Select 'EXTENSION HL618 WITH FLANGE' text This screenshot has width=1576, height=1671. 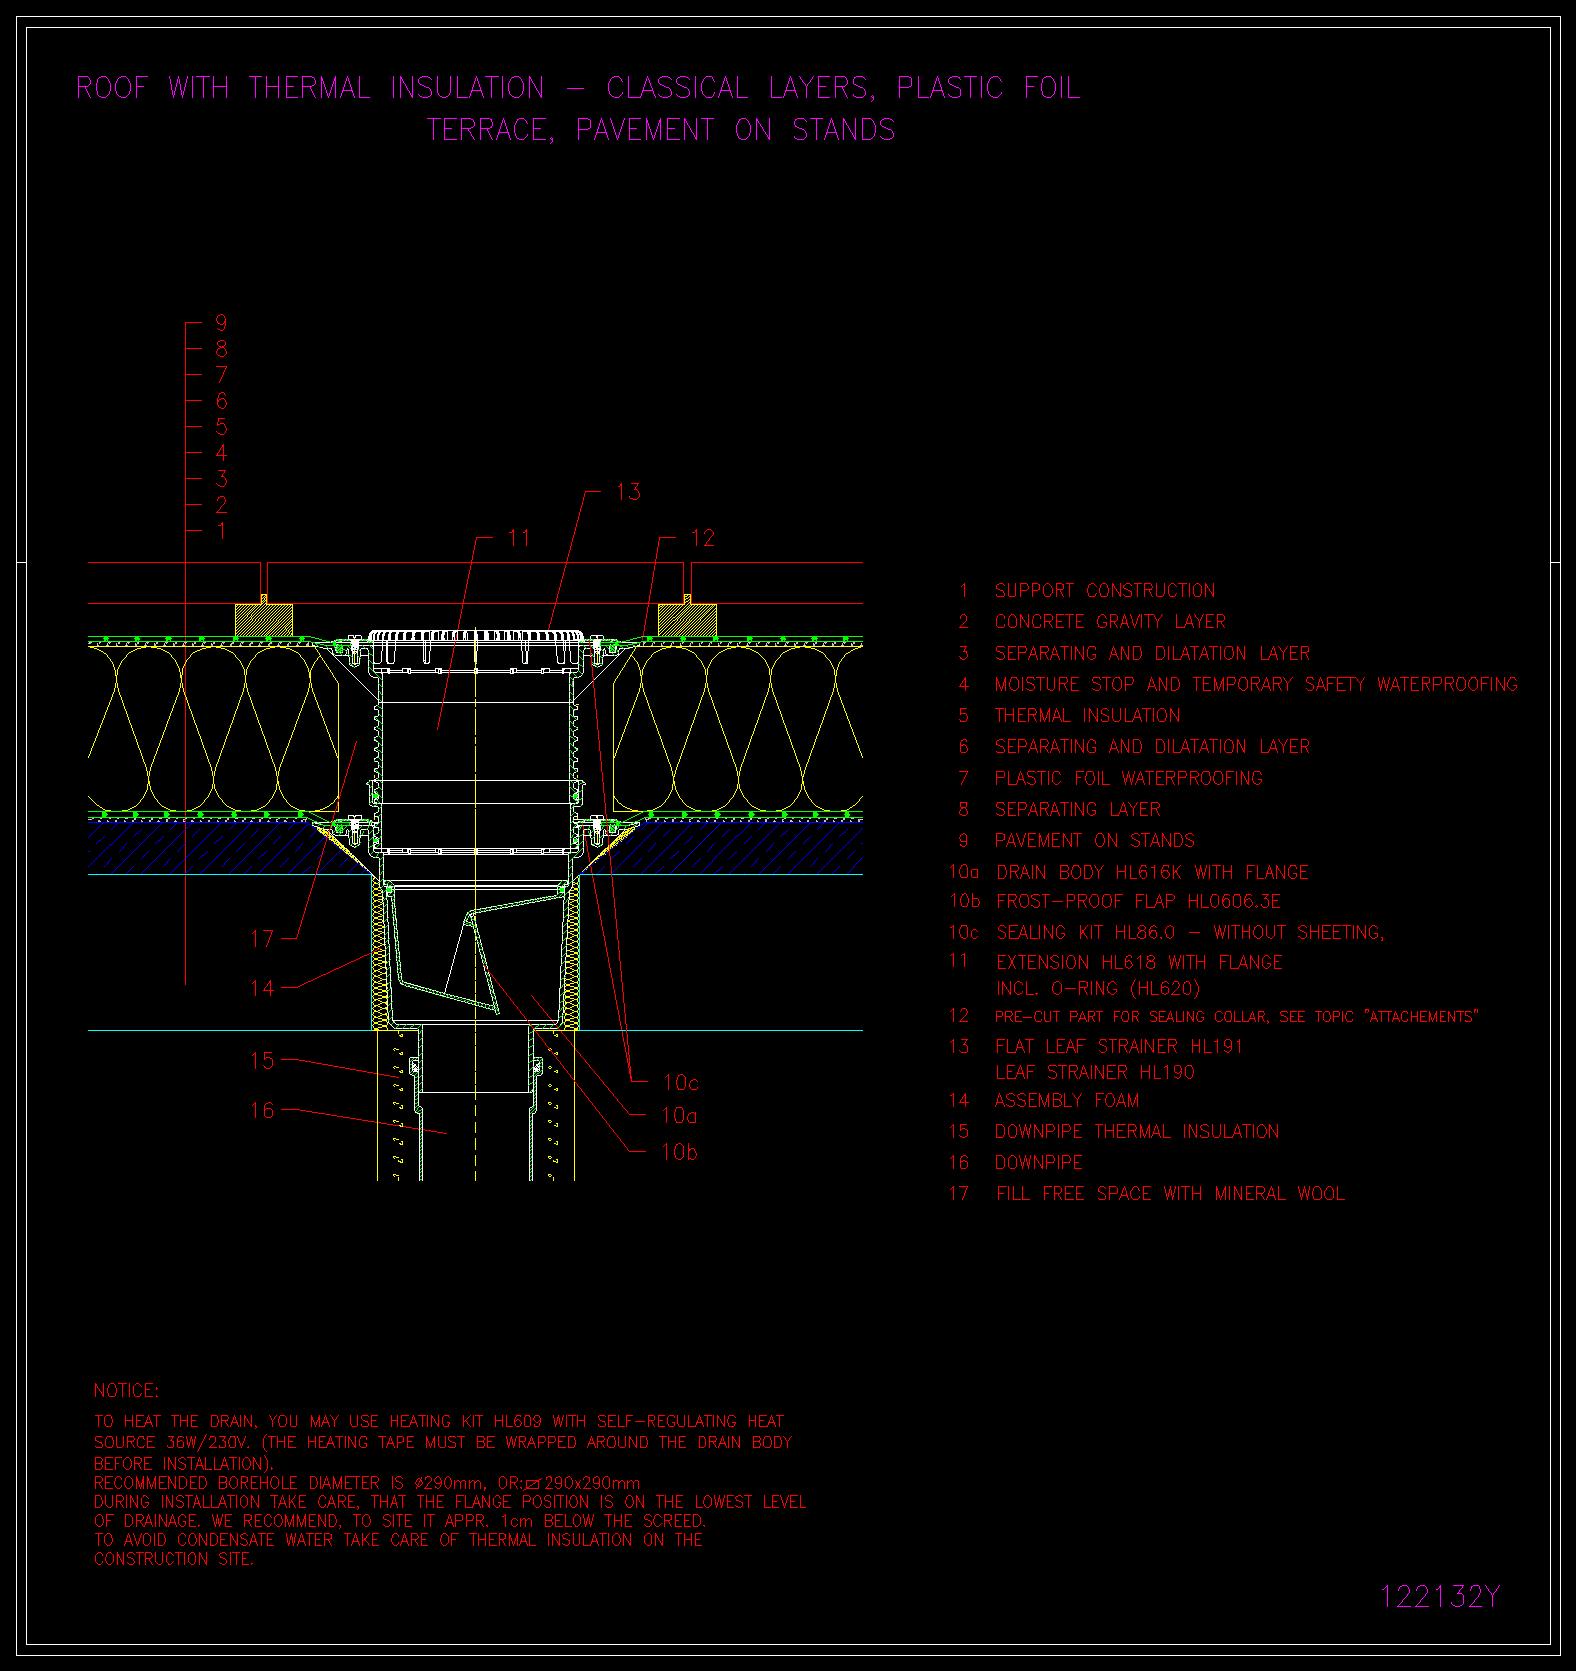tap(1139, 963)
